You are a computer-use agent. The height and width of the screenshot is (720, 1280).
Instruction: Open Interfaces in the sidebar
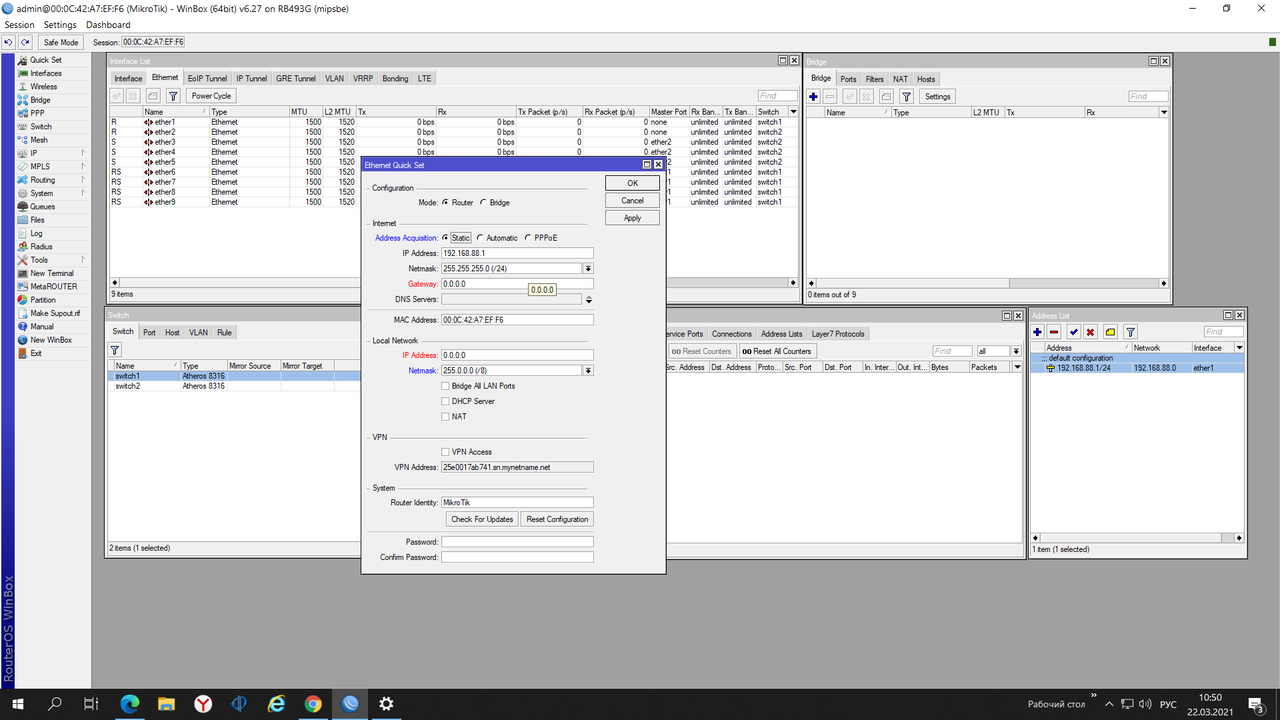point(45,73)
